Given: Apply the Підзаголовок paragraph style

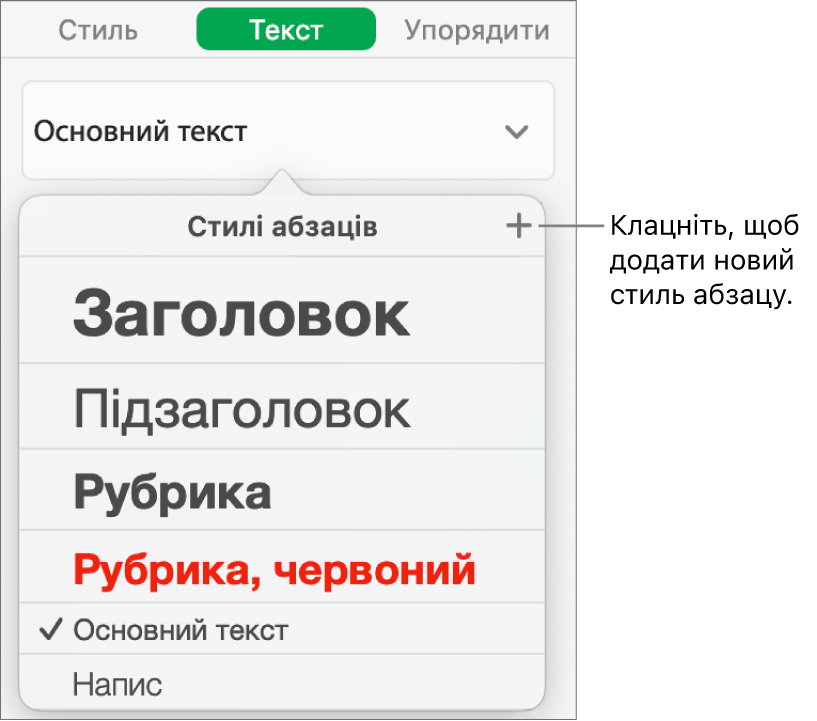Looking at the screenshot, I should (282, 406).
